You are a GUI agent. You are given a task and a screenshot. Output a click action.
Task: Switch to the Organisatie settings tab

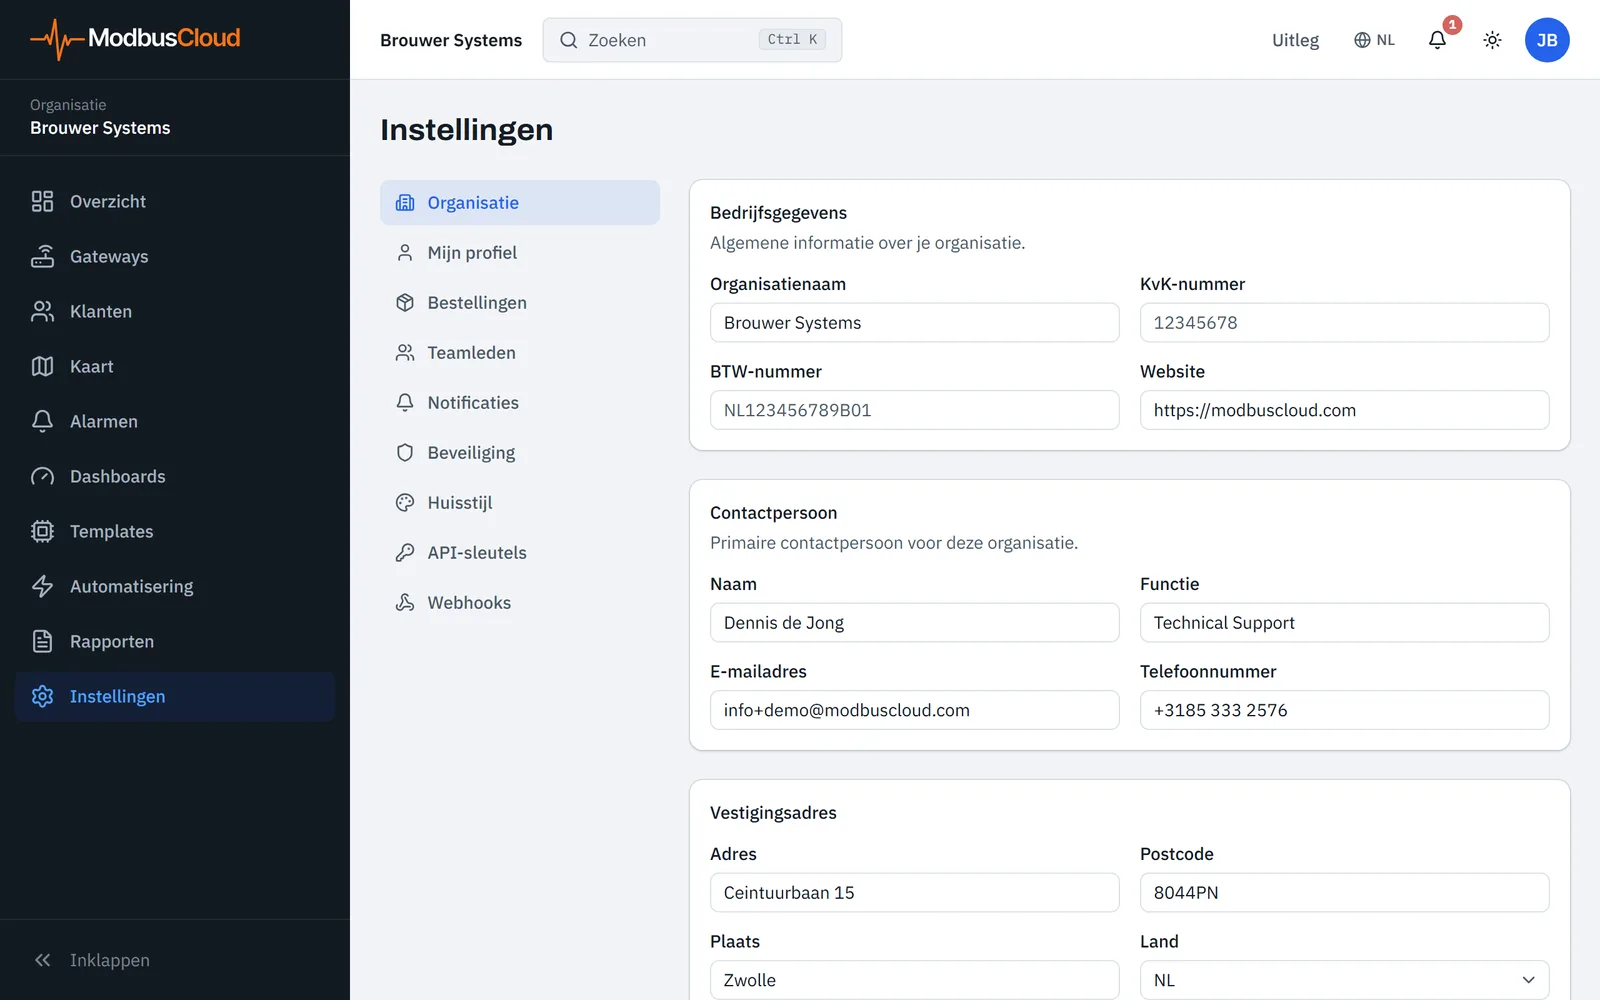pyautogui.click(x=520, y=203)
